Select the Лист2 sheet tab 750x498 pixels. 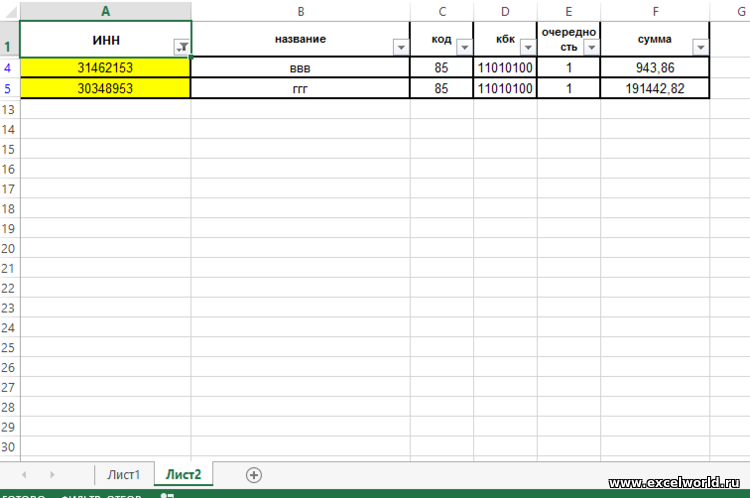[184, 475]
